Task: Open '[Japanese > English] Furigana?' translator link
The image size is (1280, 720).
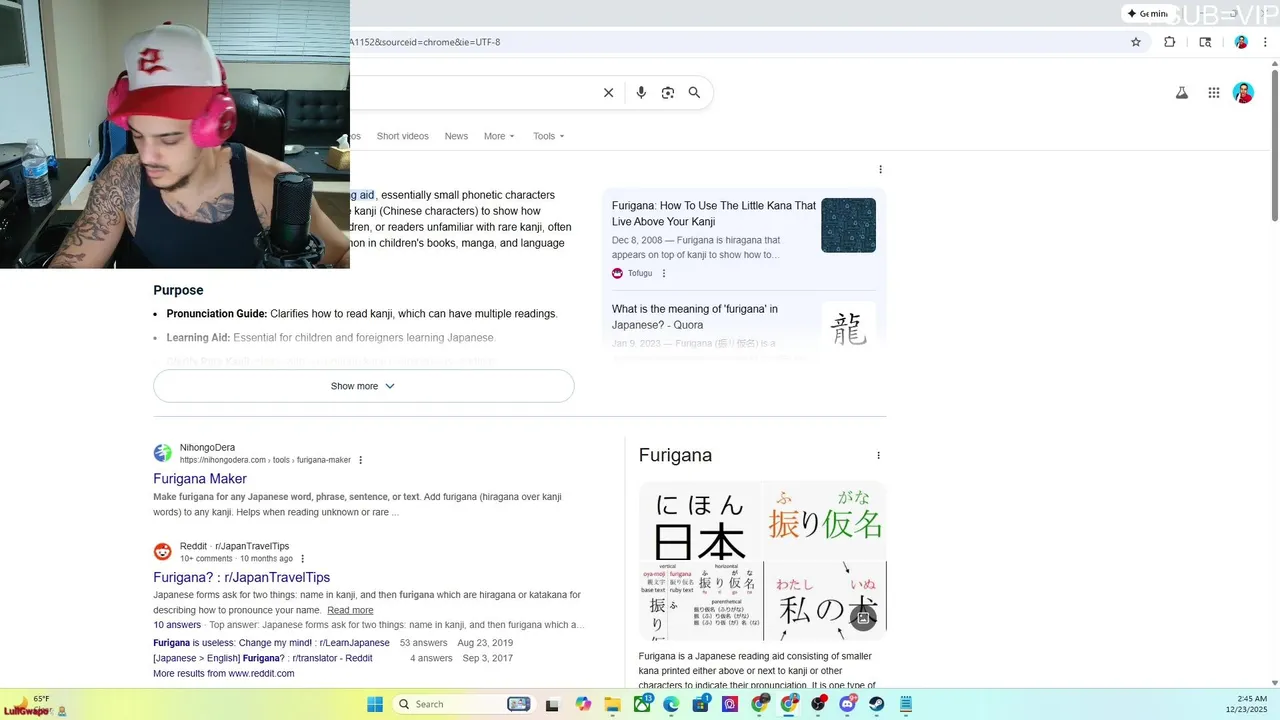Action: [x=263, y=658]
